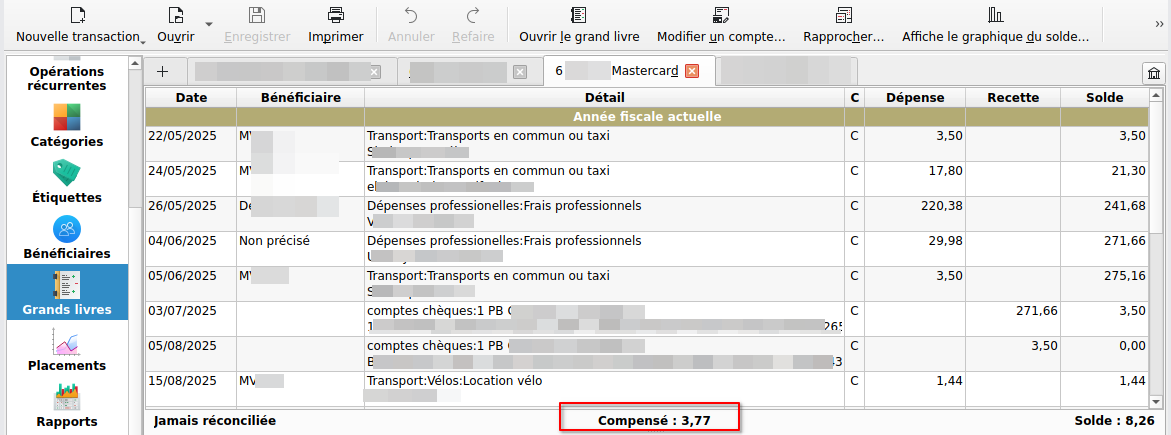Close the Mastercard tab
The image size is (1171, 435).
tap(692, 71)
